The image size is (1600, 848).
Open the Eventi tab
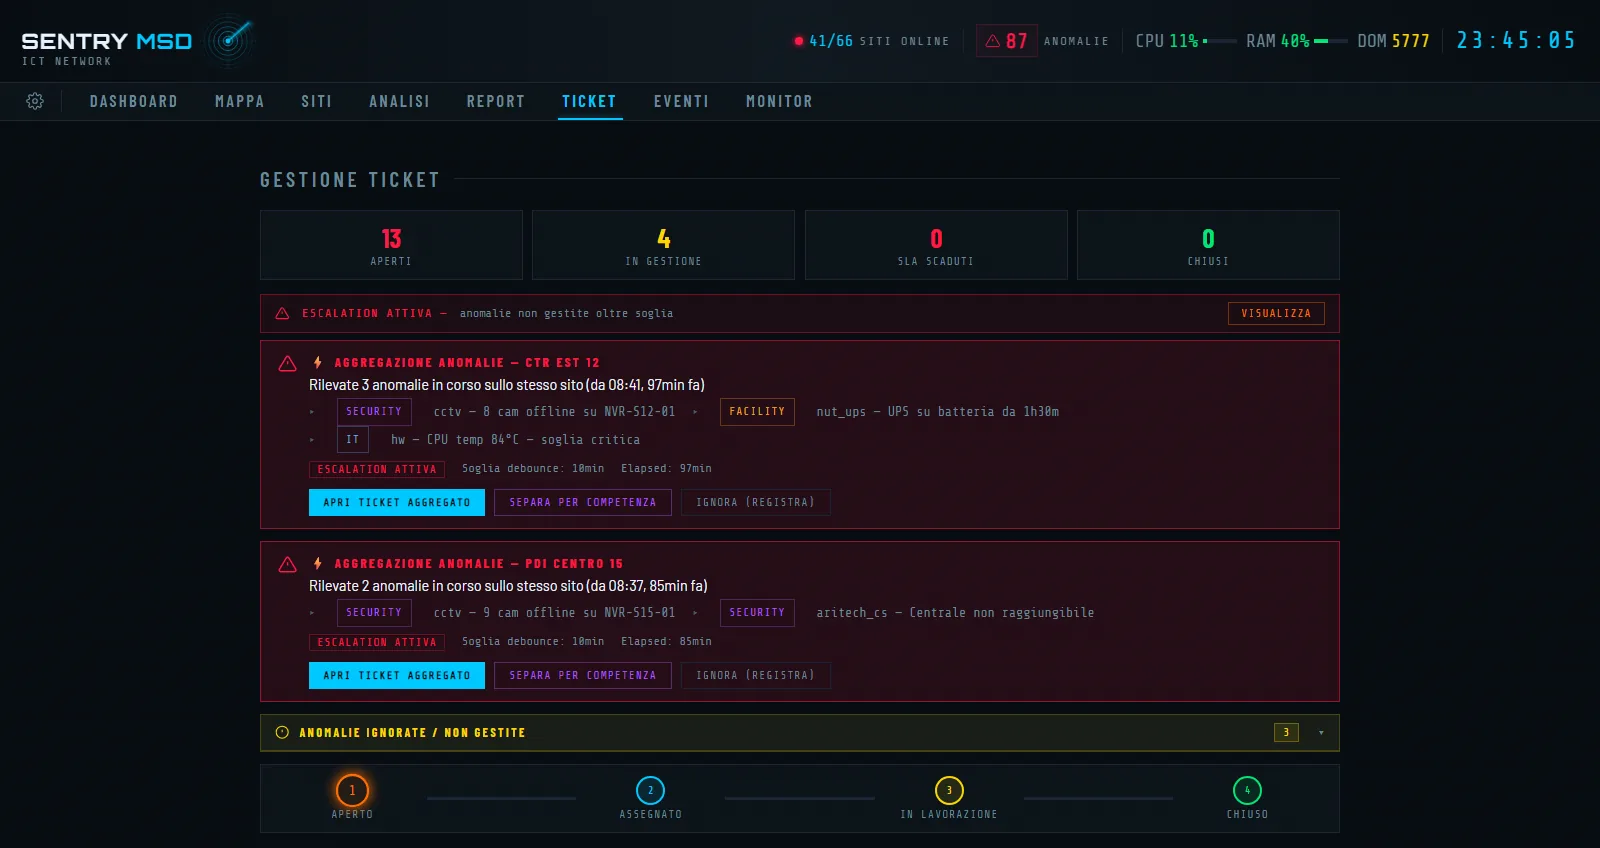[682, 101]
